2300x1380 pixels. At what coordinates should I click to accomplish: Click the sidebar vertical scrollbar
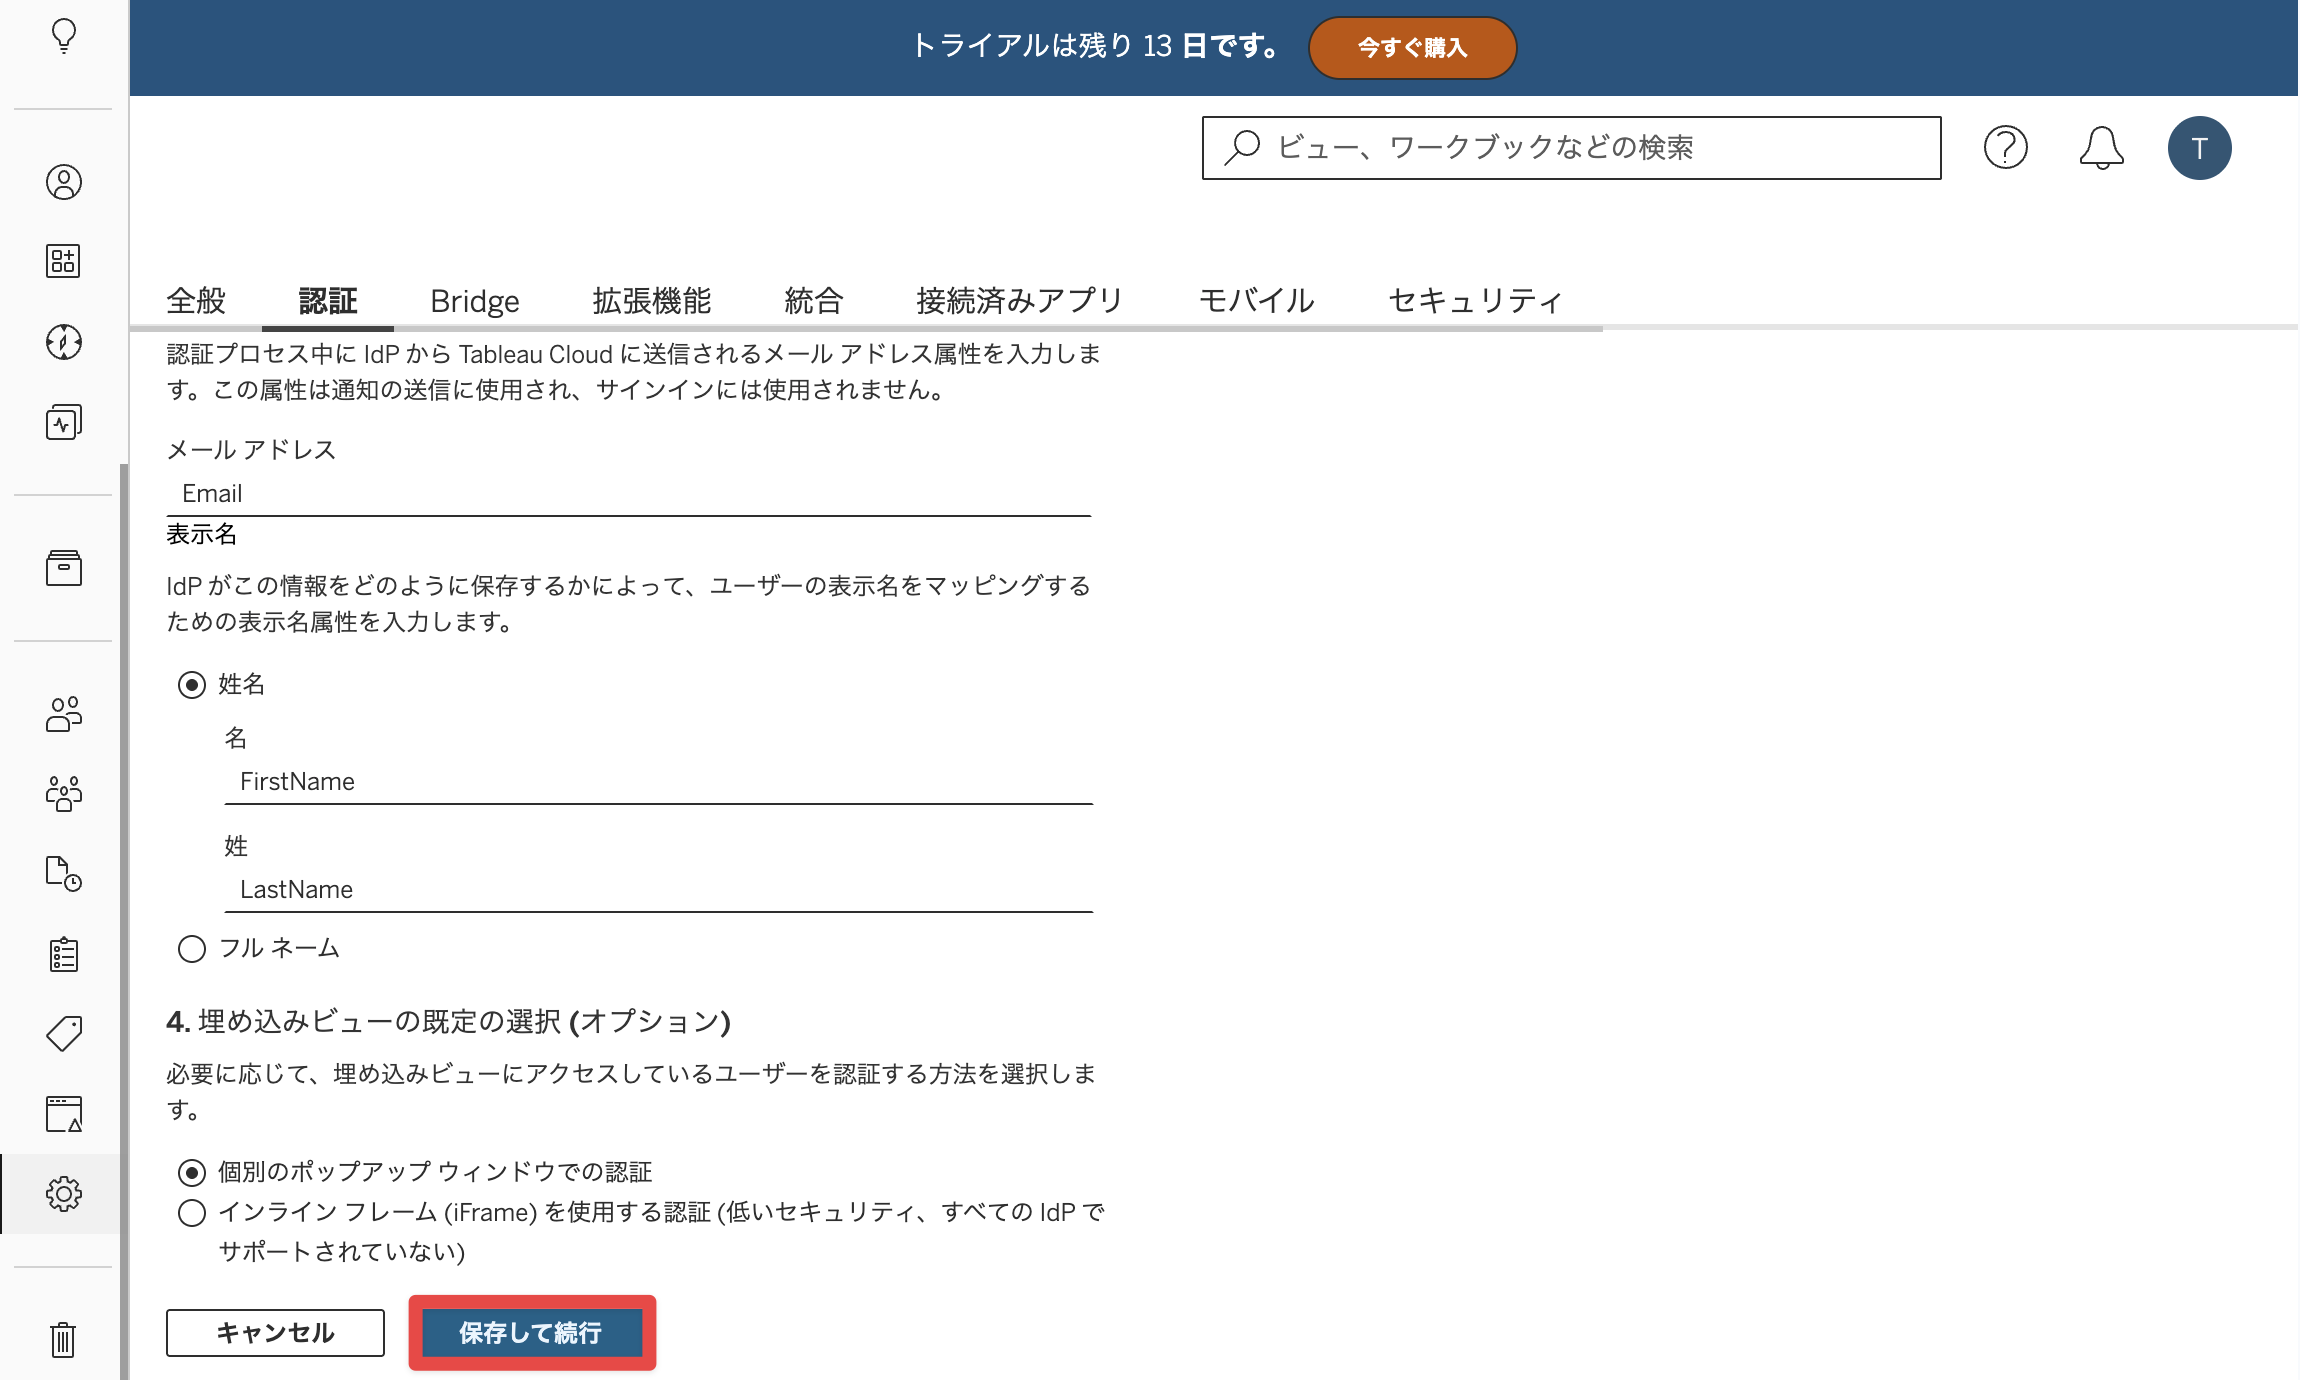point(124,920)
